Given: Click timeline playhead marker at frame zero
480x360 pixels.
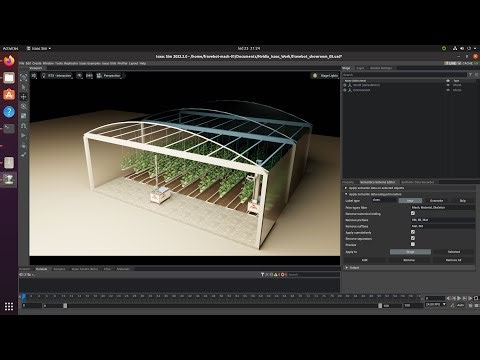Looking at the screenshot, I should (23, 296).
